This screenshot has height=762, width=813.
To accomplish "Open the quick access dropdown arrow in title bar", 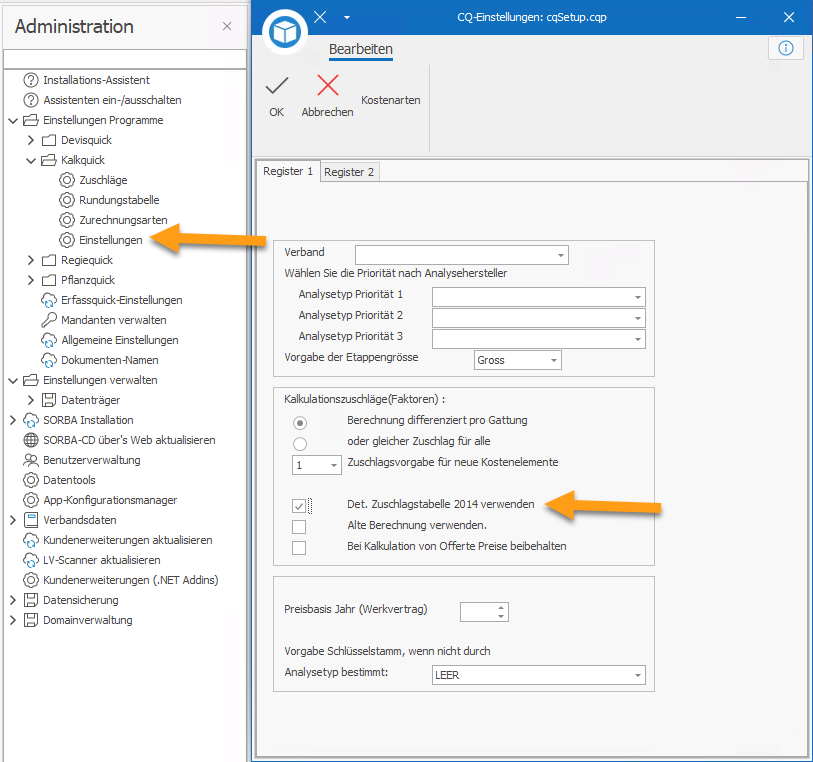I will pyautogui.click(x=347, y=18).
